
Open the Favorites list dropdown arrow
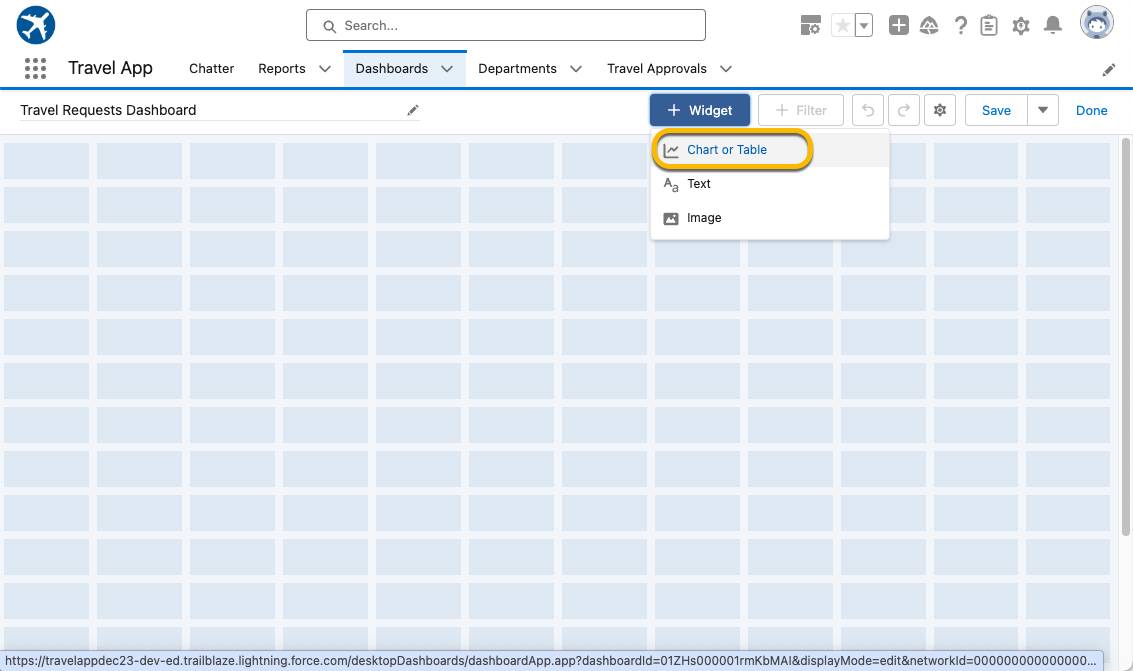click(x=863, y=25)
